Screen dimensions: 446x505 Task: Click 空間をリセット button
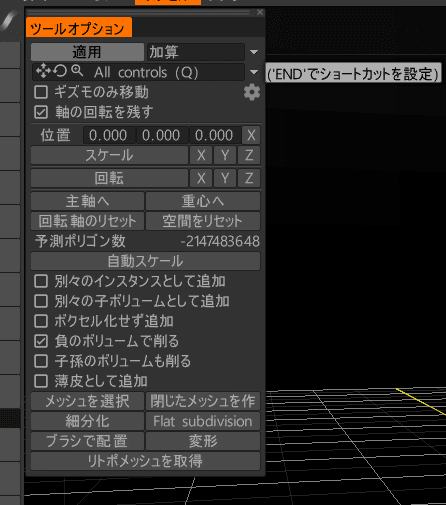tap(203, 221)
